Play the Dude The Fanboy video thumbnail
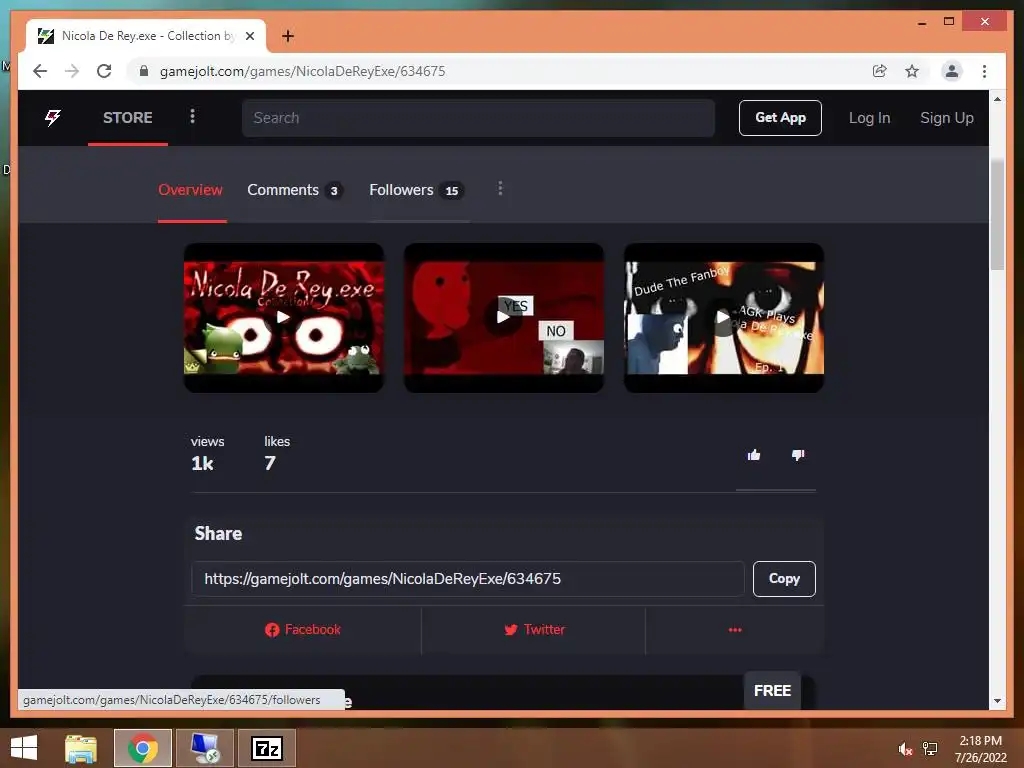This screenshot has width=1024, height=768. [x=724, y=318]
